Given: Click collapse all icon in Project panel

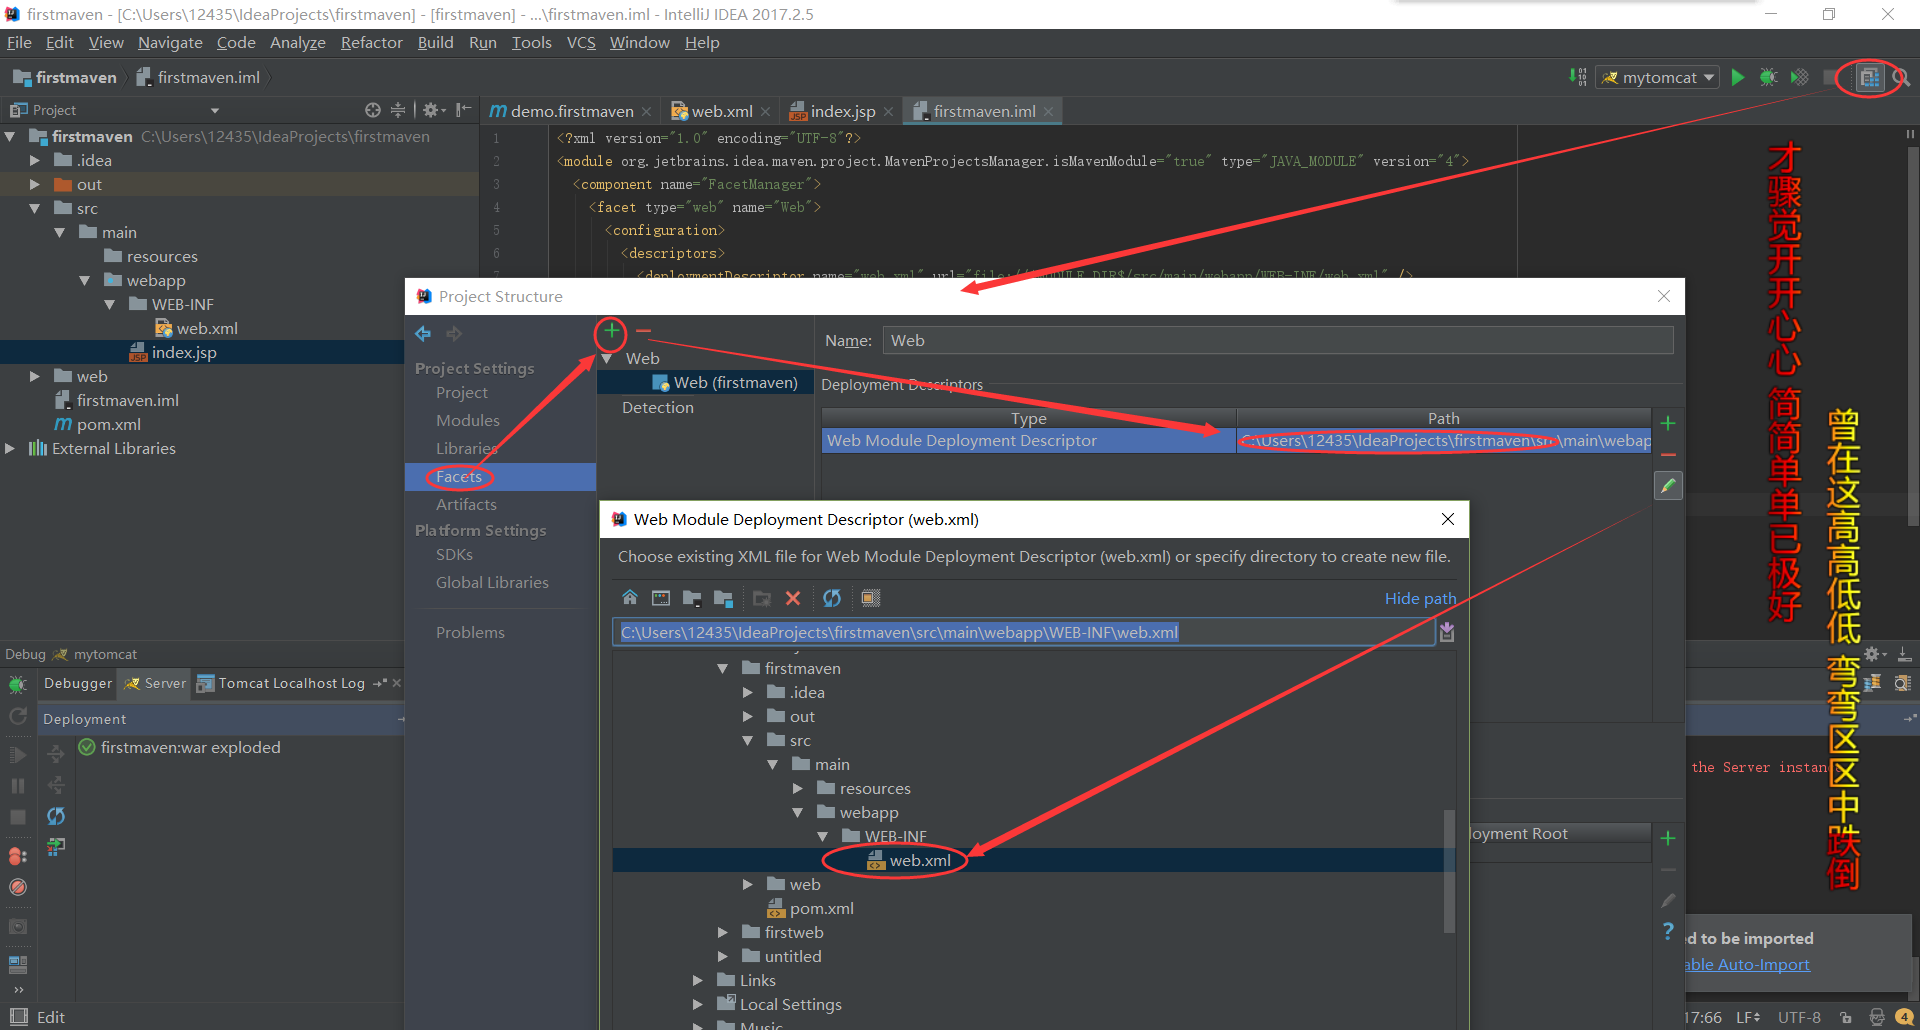Looking at the screenshot, I should (x=398, y=110).
